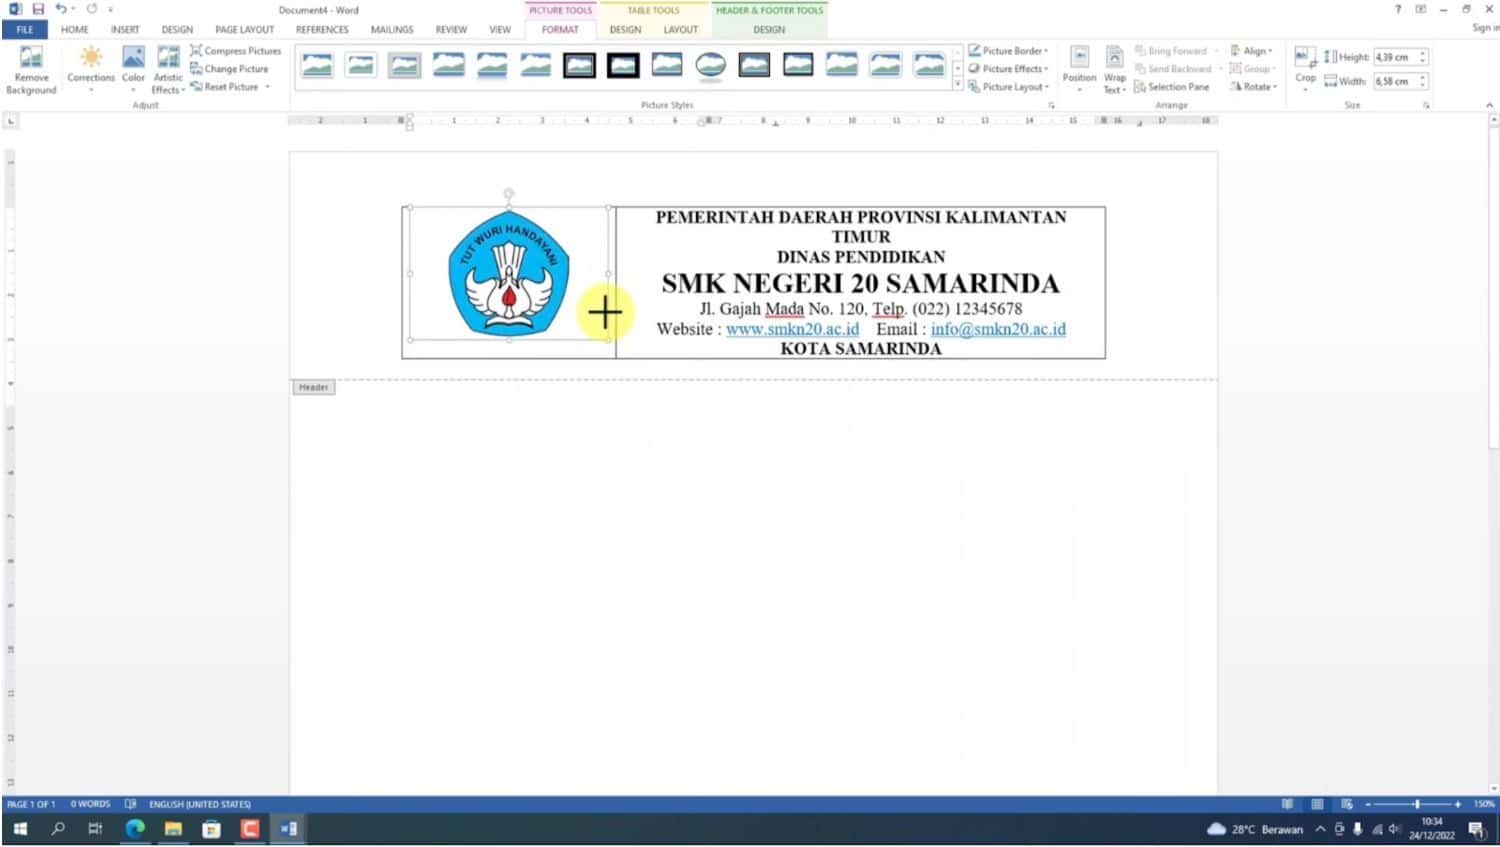Open the Align dropdown
The height and width of the screenshot is (847, 1500).
tap(1251, 51)
